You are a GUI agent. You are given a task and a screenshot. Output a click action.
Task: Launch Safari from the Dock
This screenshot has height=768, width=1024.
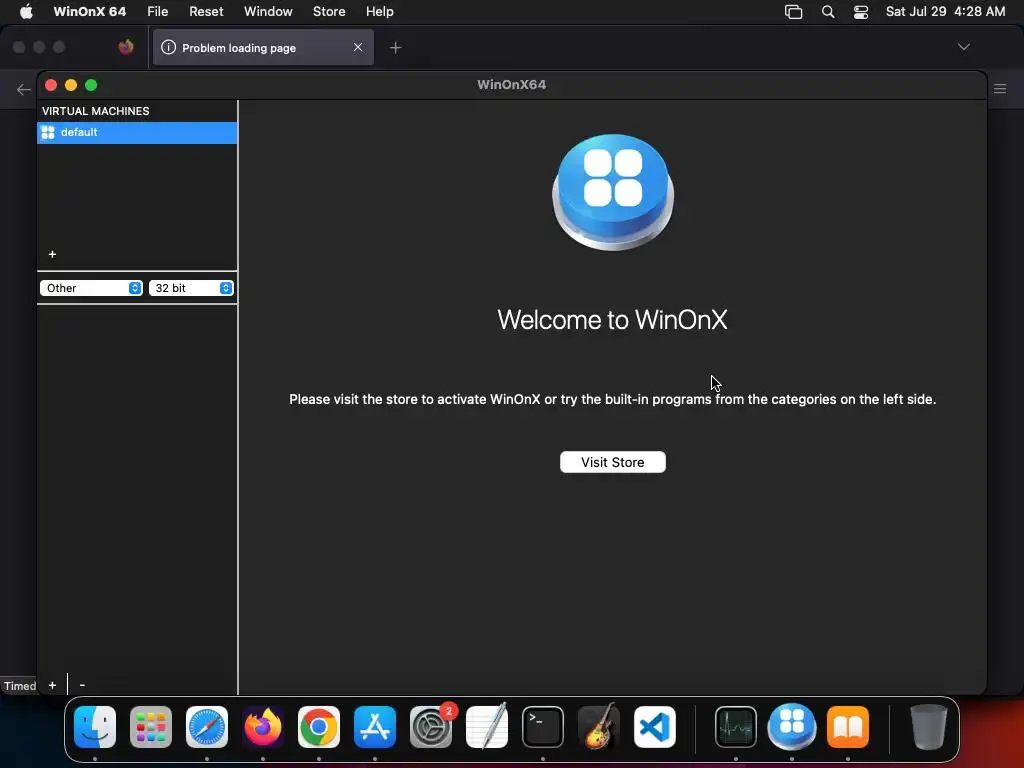[x=207, y=727]
